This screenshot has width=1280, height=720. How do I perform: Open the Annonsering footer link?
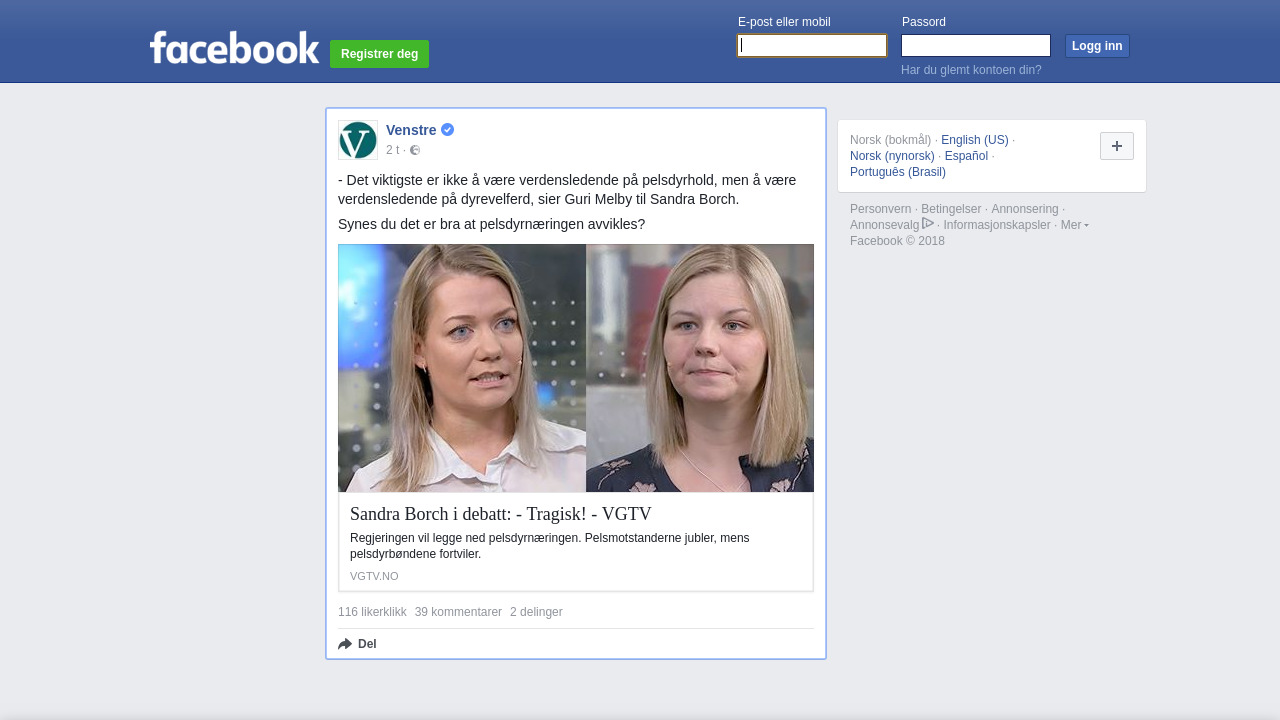1025,209
